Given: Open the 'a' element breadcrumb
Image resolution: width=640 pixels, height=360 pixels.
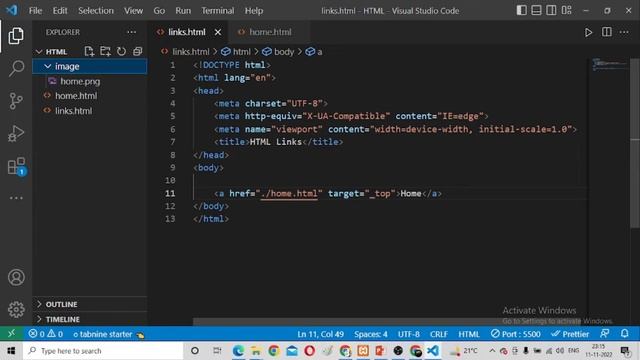Looking at the screenshot, I should [x=314, y=52].
